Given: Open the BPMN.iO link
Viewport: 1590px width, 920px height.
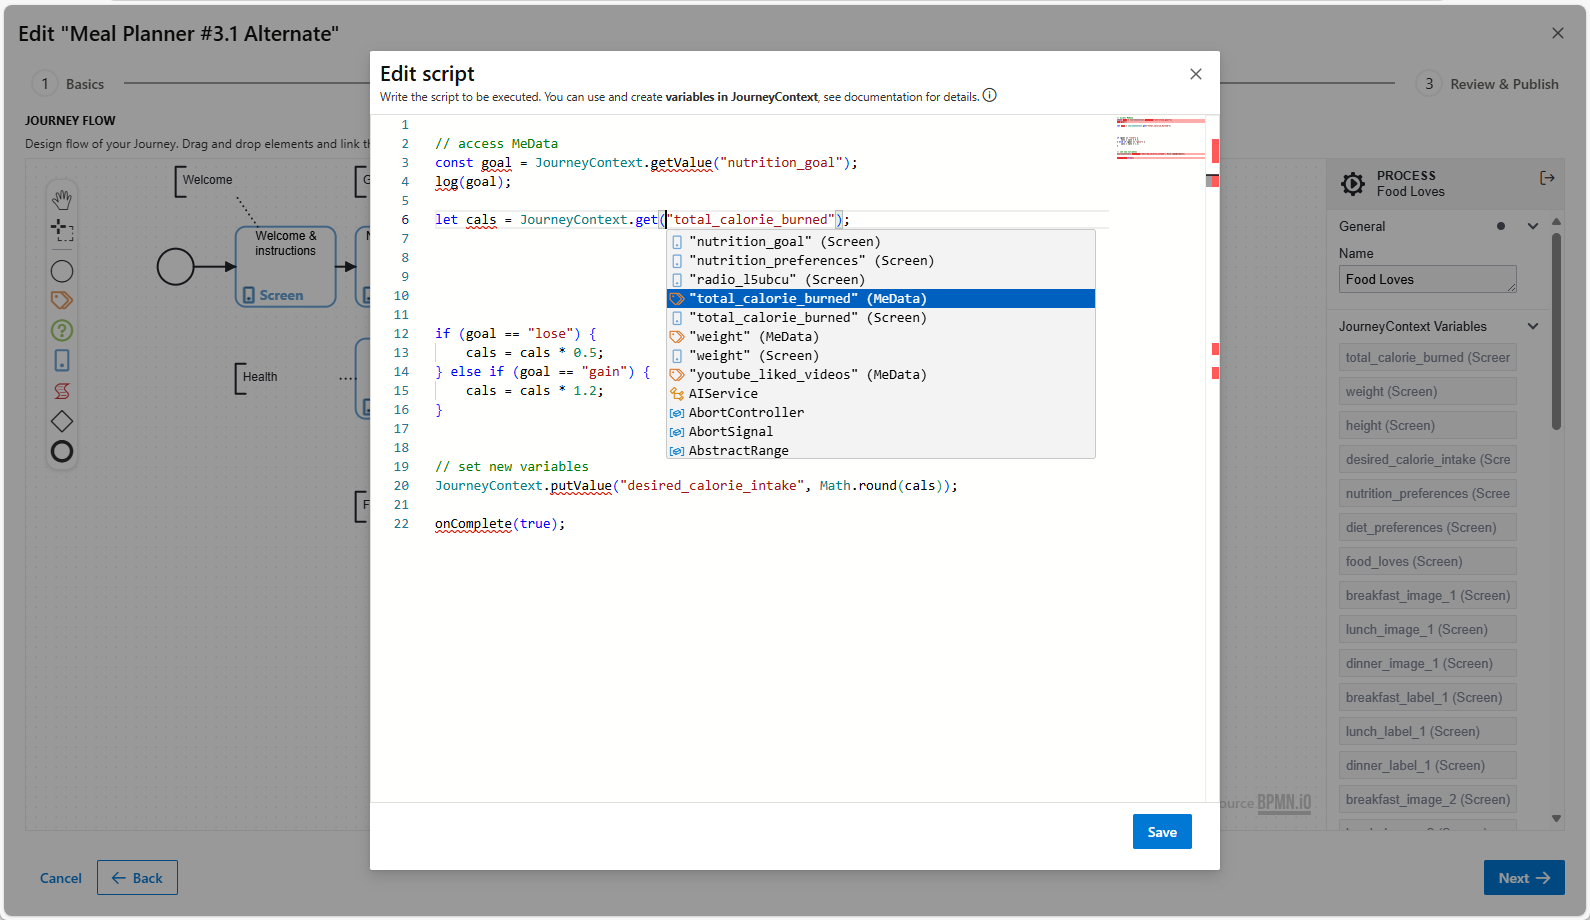Looking at the screenshot, I should [x=1284, y=803].
